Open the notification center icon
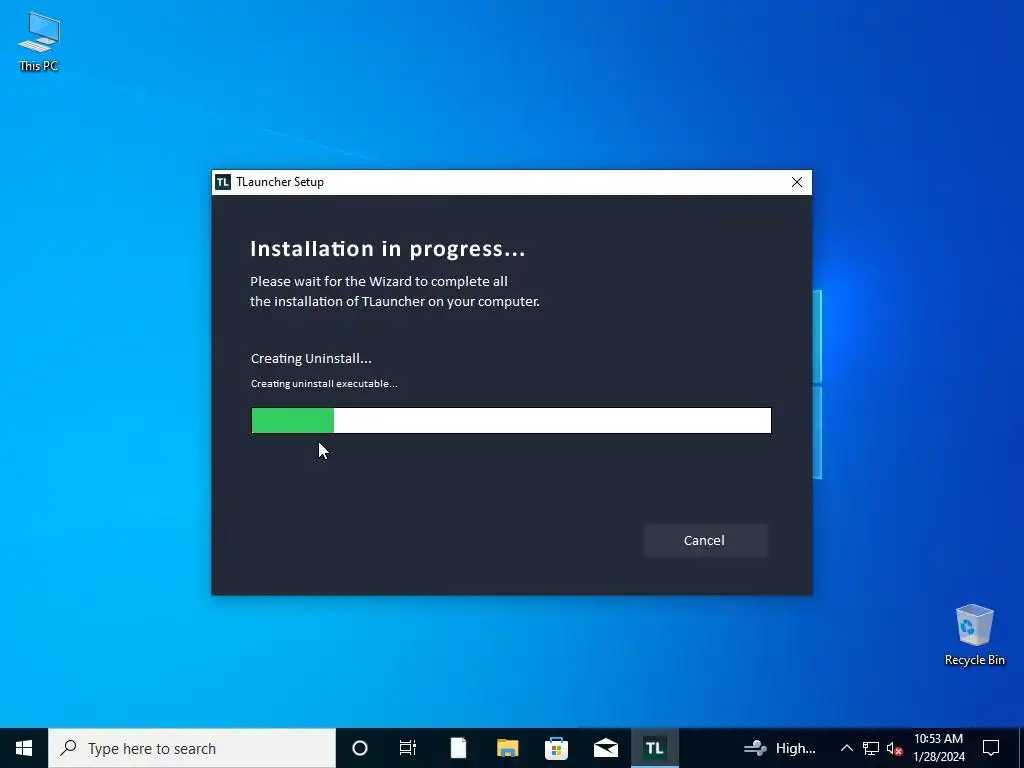Screen dimensions: 1024x768 click(991, 748)
